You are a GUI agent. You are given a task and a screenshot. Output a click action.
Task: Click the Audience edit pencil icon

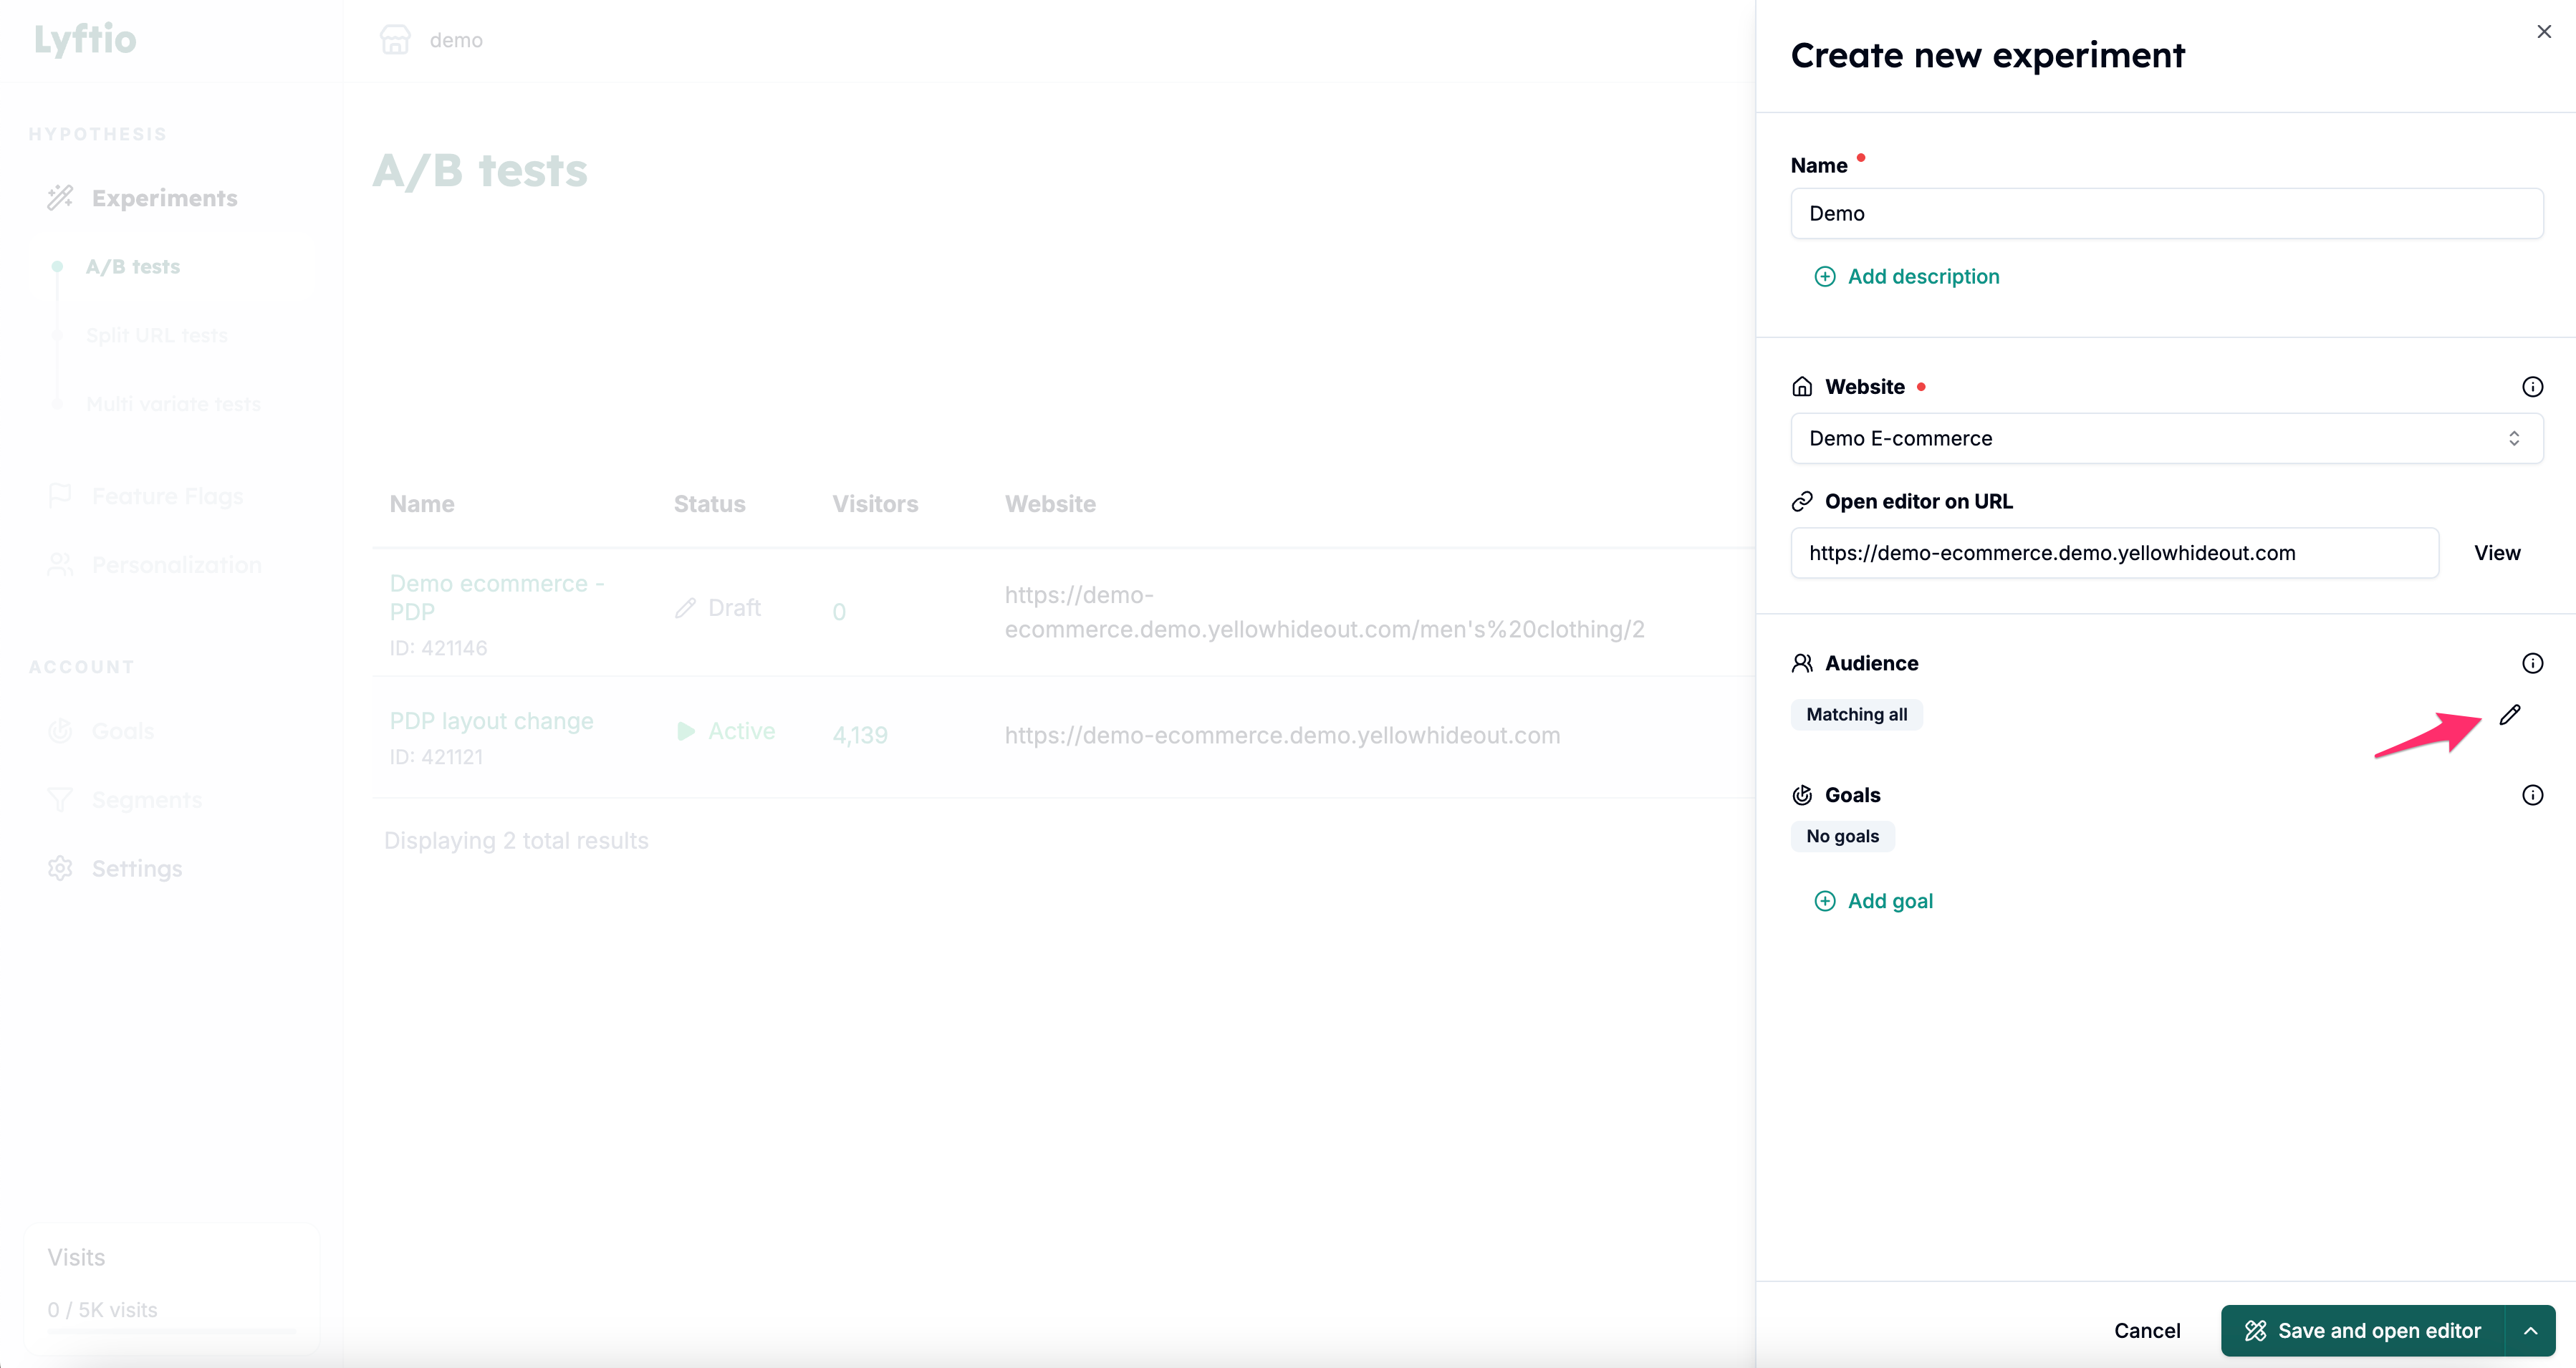point(2509,714)
